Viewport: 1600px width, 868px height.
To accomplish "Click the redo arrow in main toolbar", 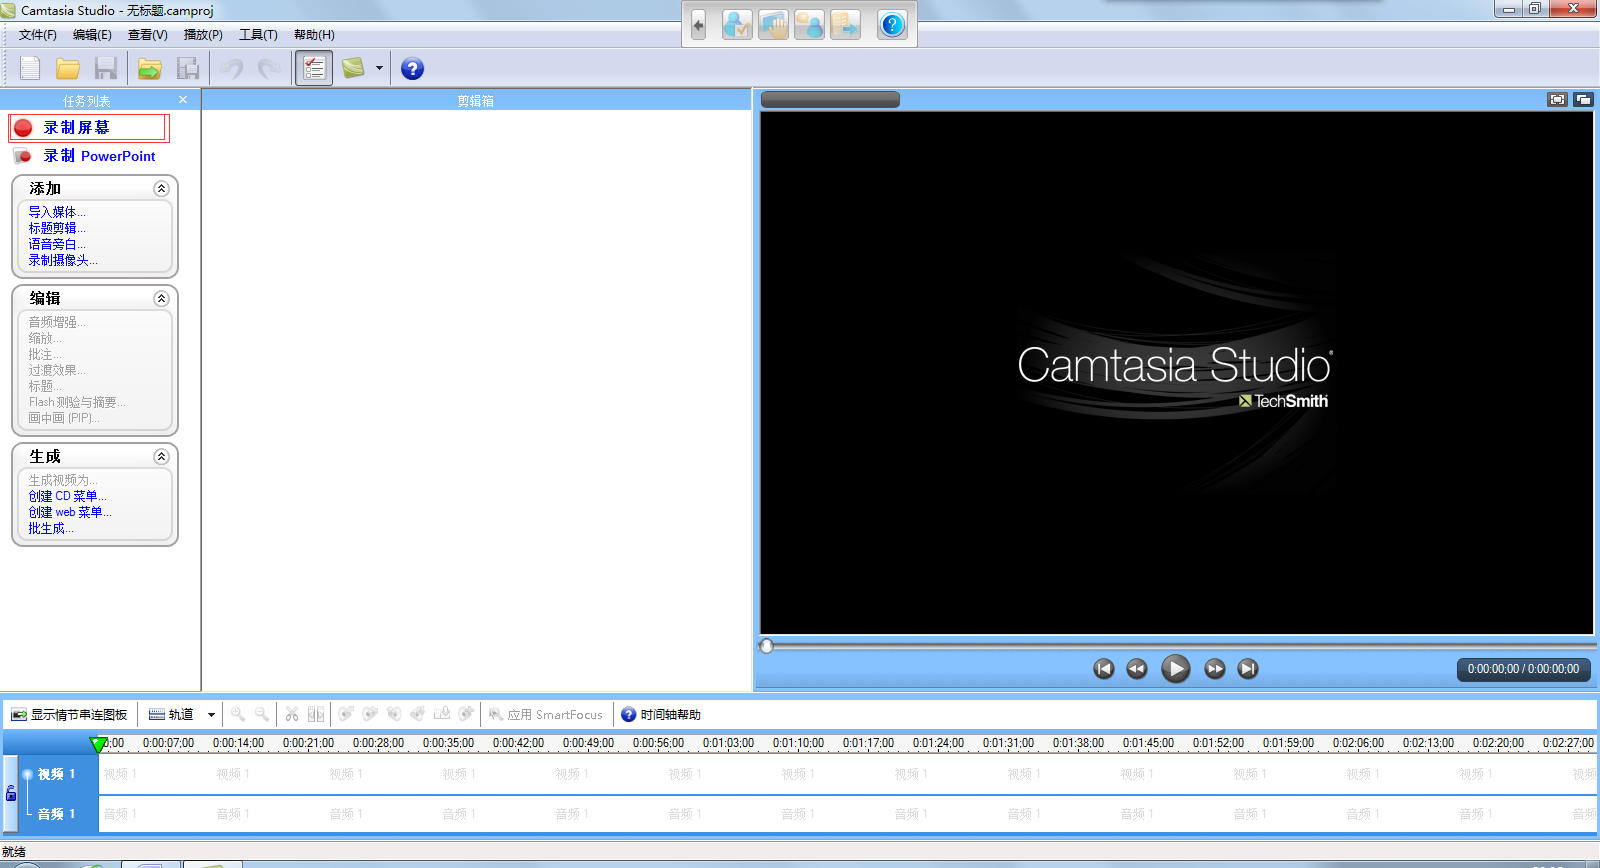I will point(269,68).
